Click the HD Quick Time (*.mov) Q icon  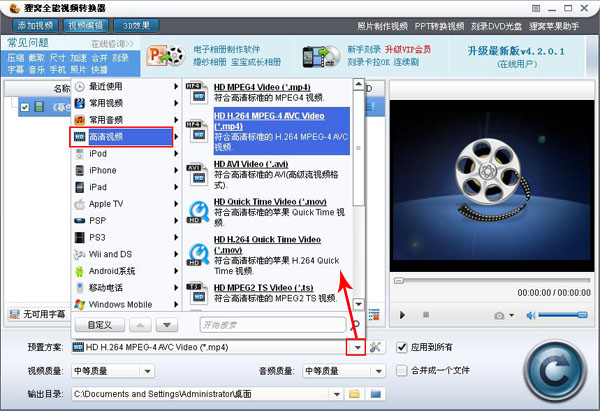pyautogui.click(x=198, y=212)
